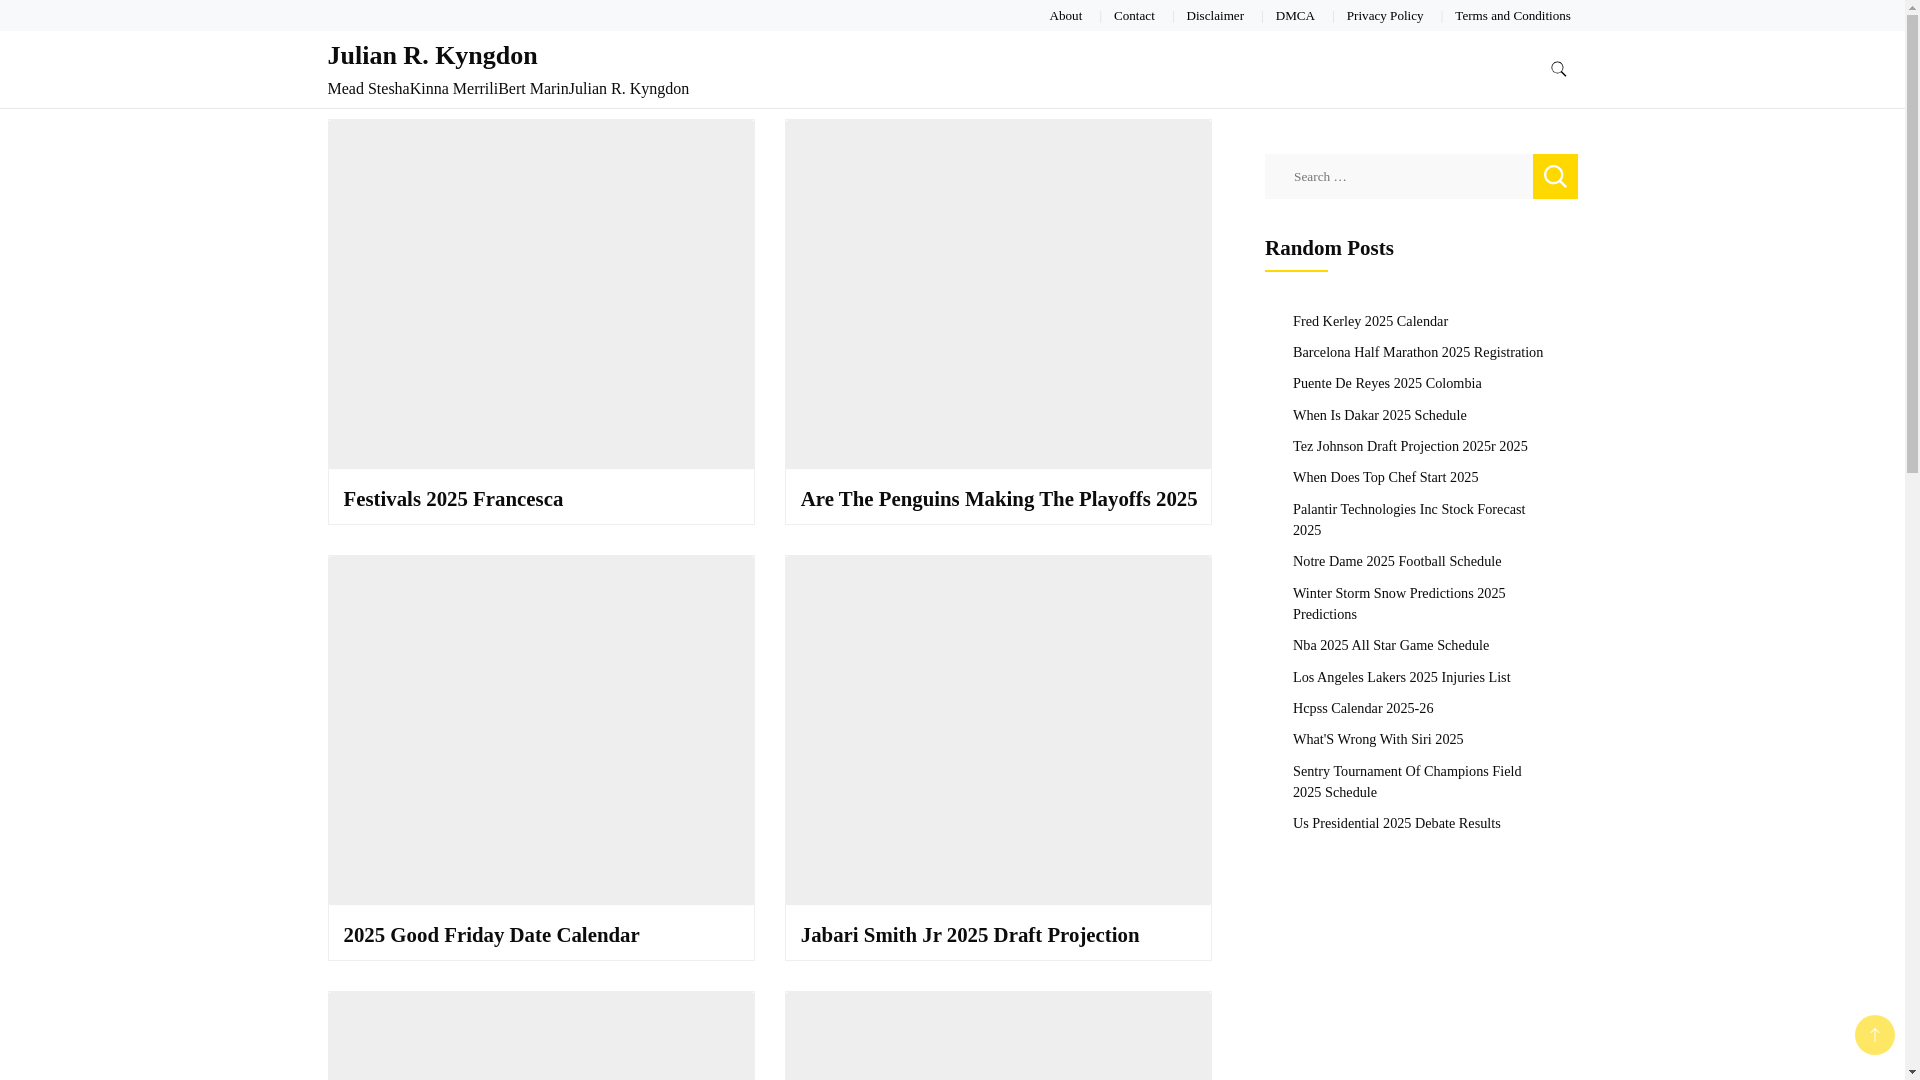Open Are The Penguins Making The Playoffs 2025

[998, 499]
